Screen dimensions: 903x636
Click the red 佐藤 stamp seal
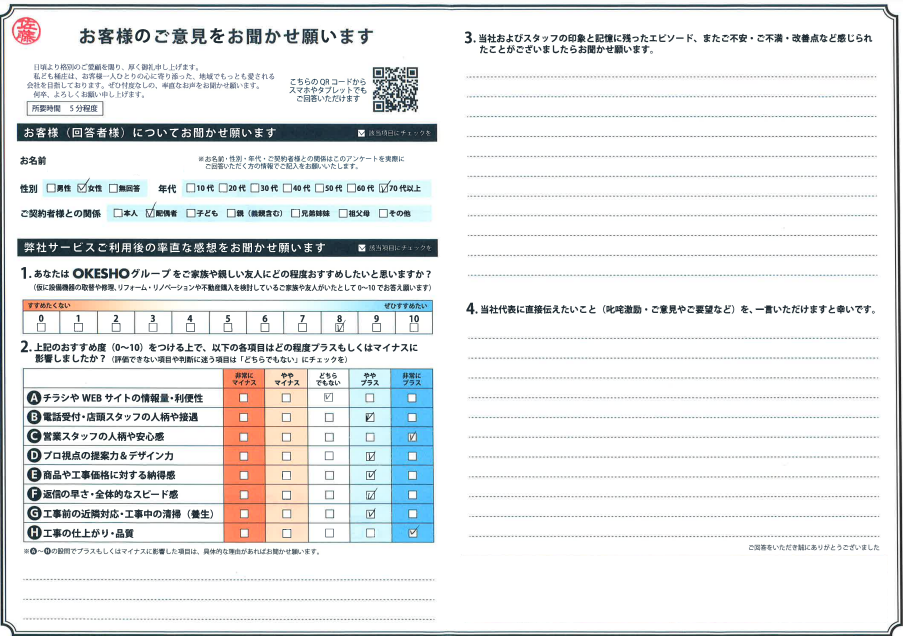(x=25, y=34)
